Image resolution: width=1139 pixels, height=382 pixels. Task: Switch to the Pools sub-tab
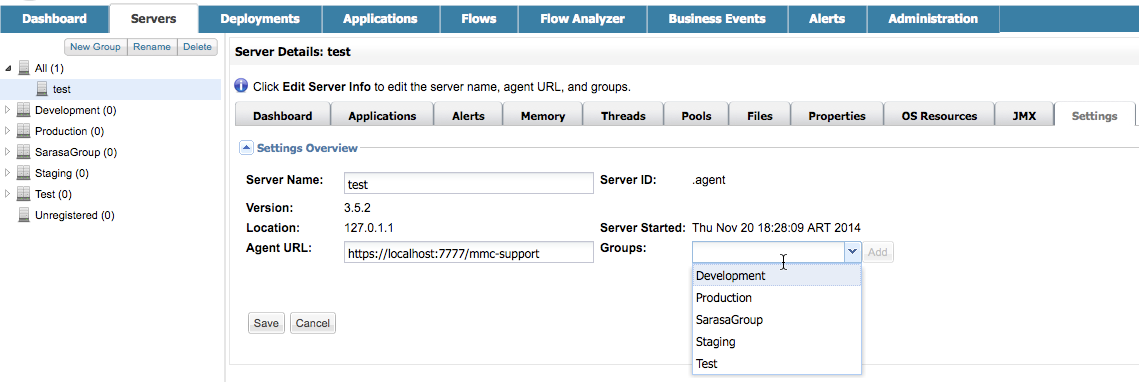(x=696, y=115)
